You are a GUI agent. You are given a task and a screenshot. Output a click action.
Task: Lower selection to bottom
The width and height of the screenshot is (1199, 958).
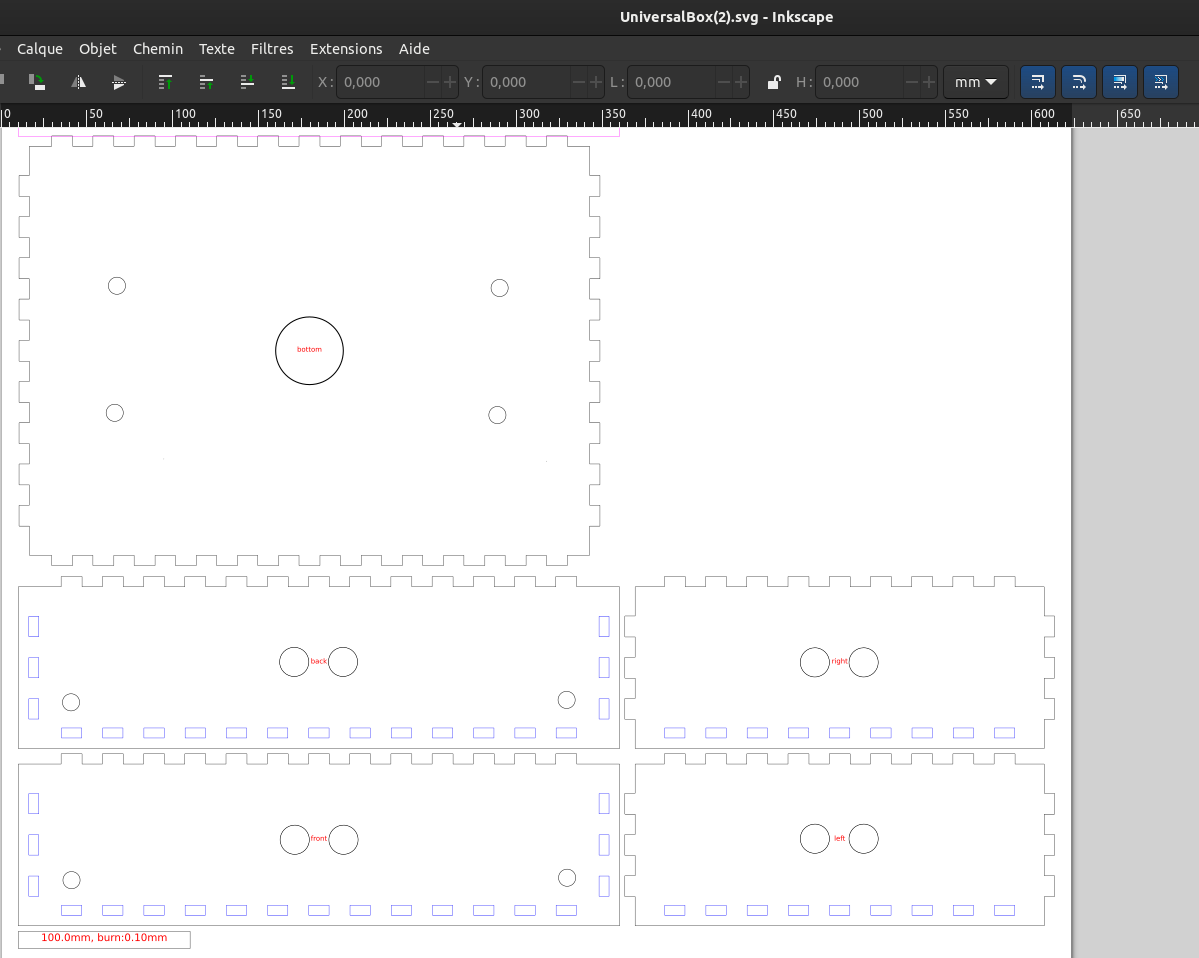(288, 82)
